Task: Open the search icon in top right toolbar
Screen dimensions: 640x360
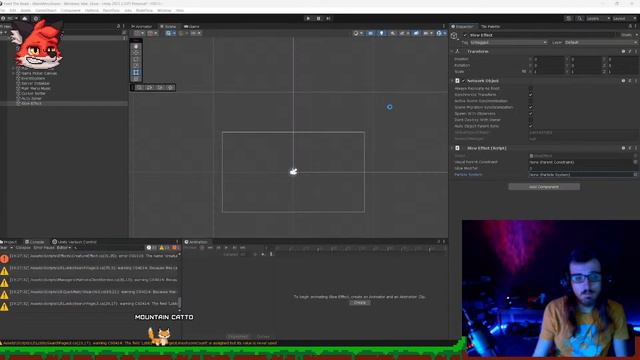Action: pos(580,18)
